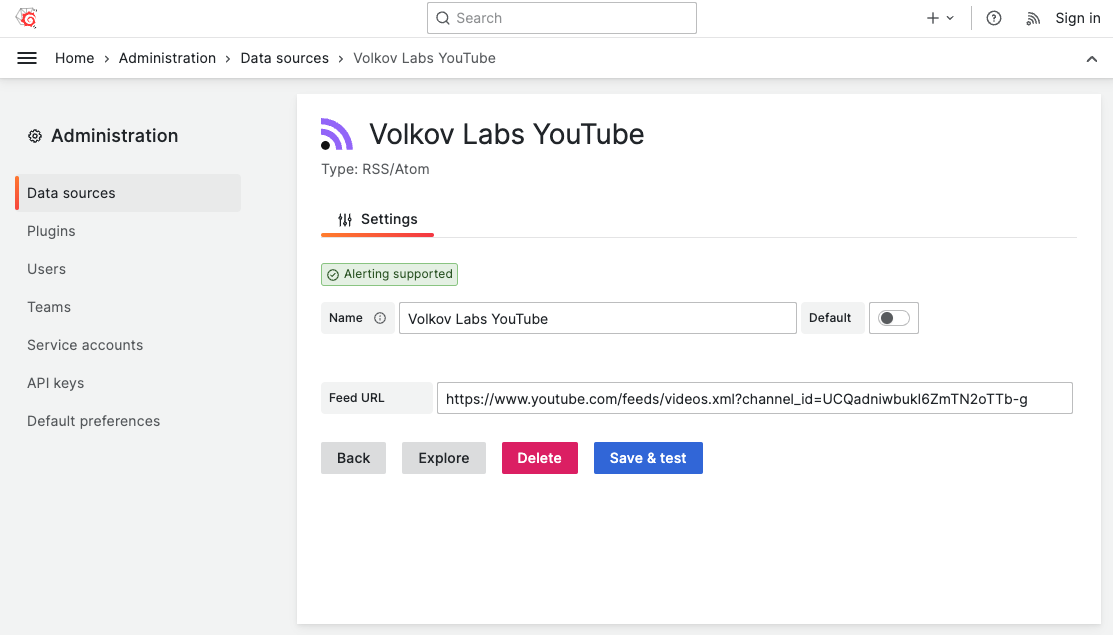Collapse the page header using the chevron
1113x635 pixels.
(x=1092, y=58)
